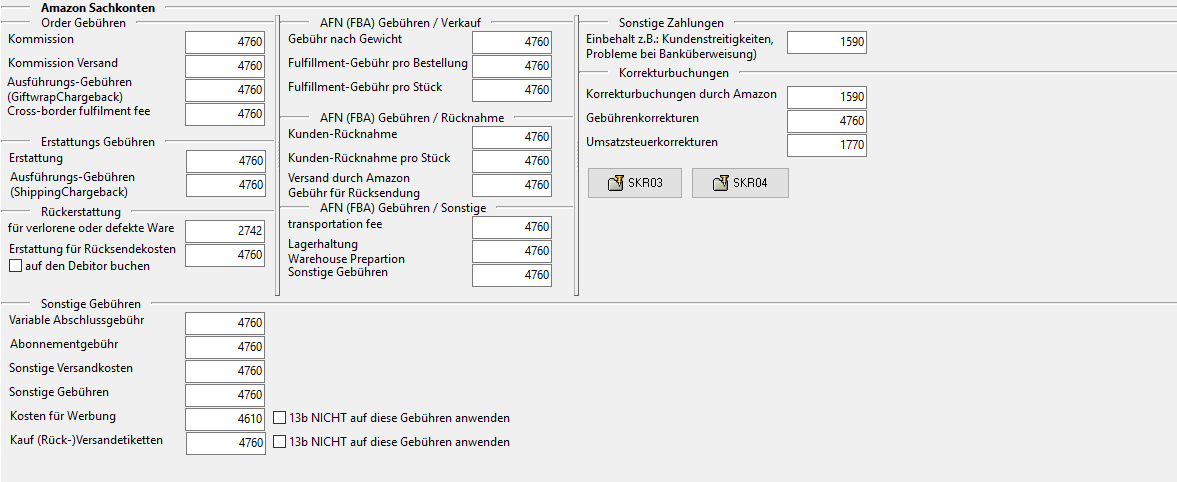The width and height of the screenshot is (1177, 482).
Task: Select Fulfillment-Gebühr pro Bestellung field
Action: click(x=512, y=66)
